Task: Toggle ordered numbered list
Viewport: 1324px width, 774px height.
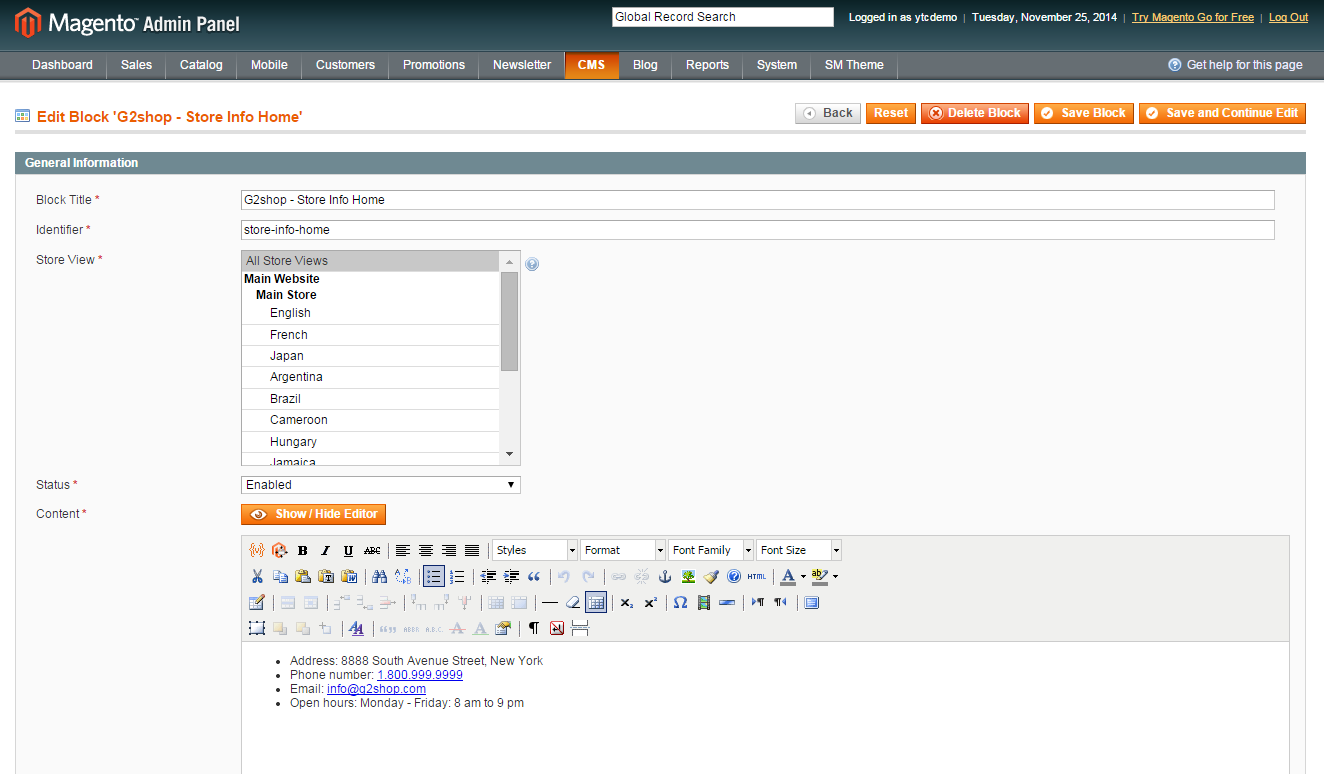Action: [x=457, y=576]
